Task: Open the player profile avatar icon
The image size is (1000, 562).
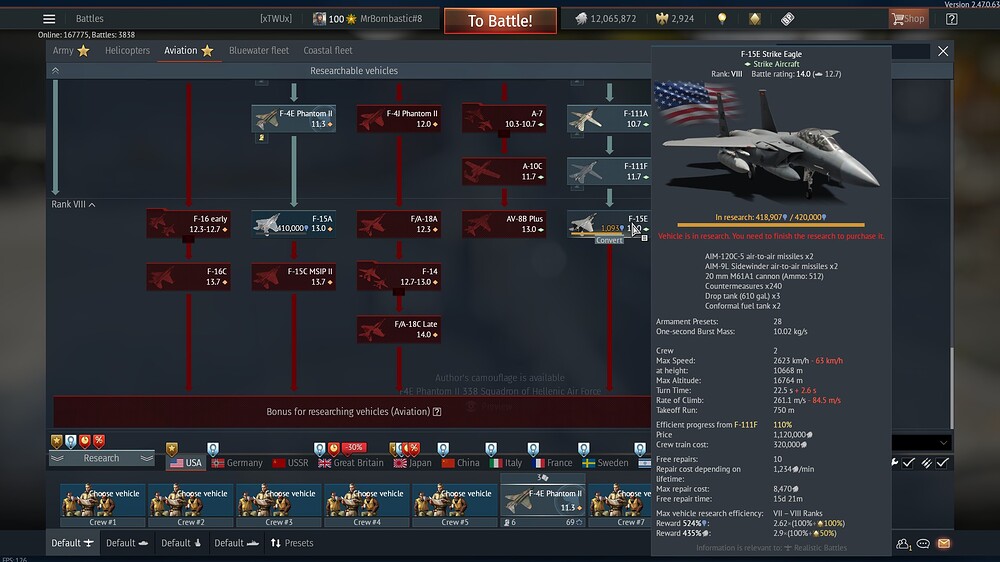Action: coord(319,18)
